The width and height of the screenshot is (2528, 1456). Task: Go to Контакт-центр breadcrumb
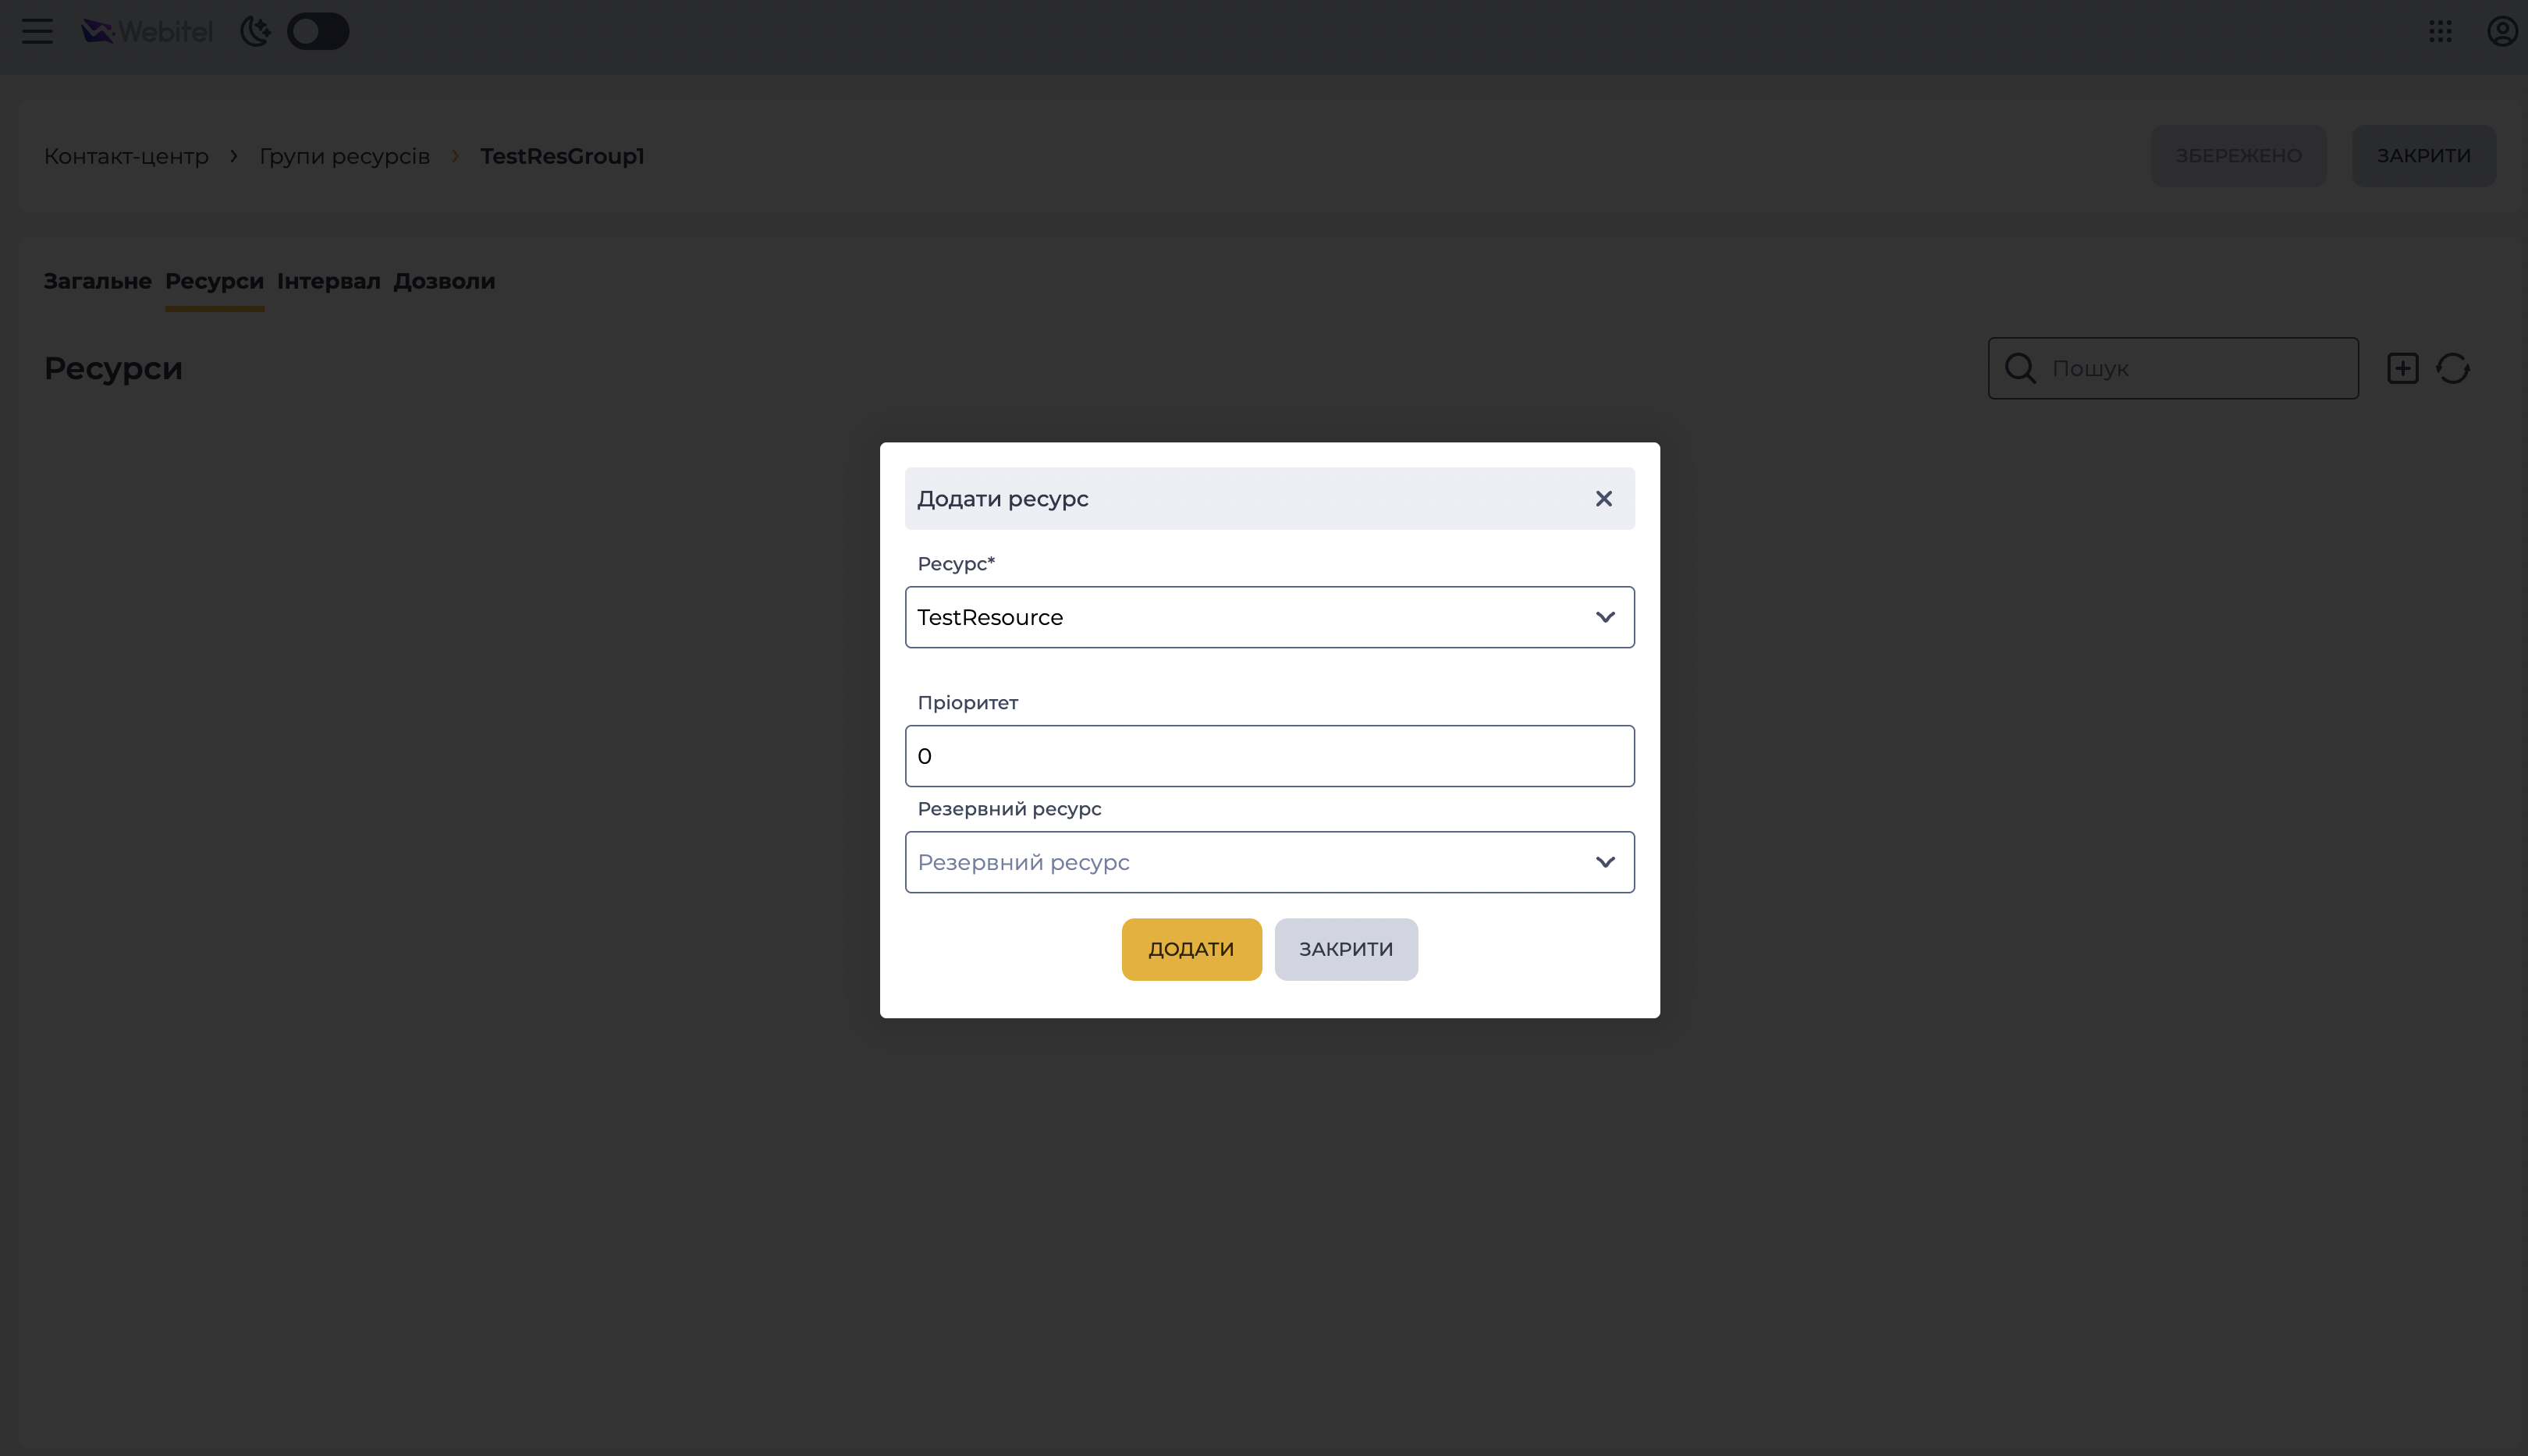[x=126, y=156]
